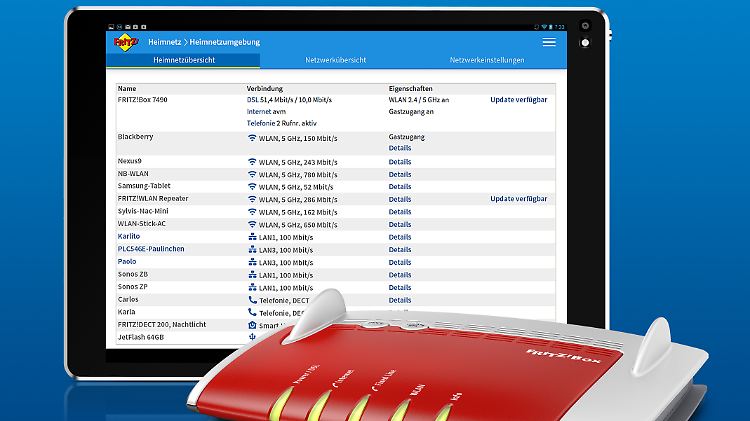
Task: Select the Sylvis-Mac-Mini device name
Action: click(143, 211)
